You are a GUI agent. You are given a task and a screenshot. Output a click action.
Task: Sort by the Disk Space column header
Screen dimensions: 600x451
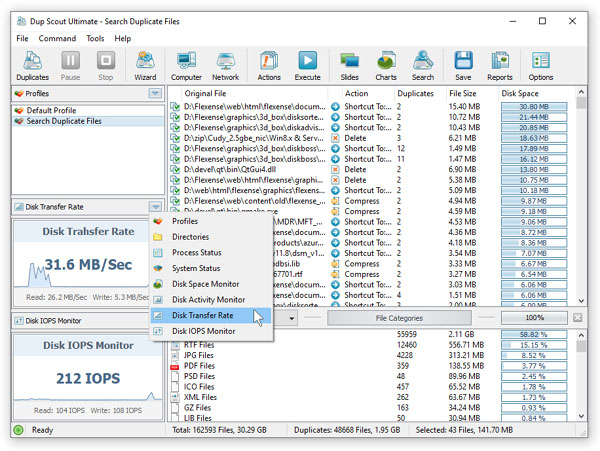coord(520,93)
